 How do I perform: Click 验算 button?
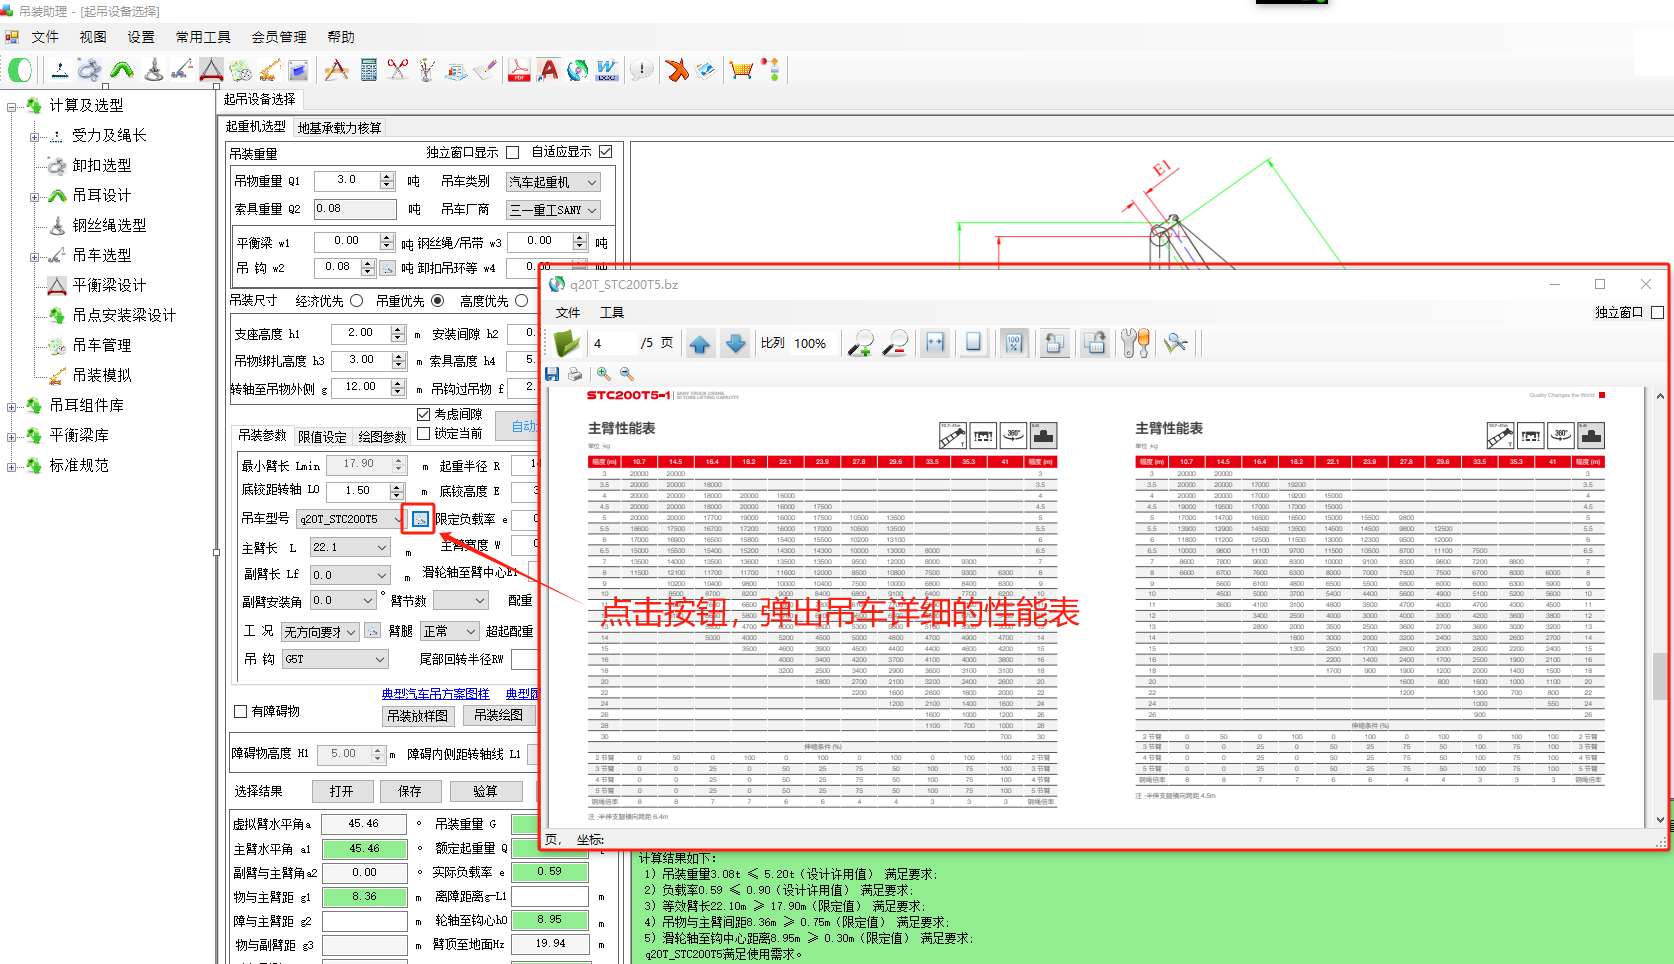[485, 791]
